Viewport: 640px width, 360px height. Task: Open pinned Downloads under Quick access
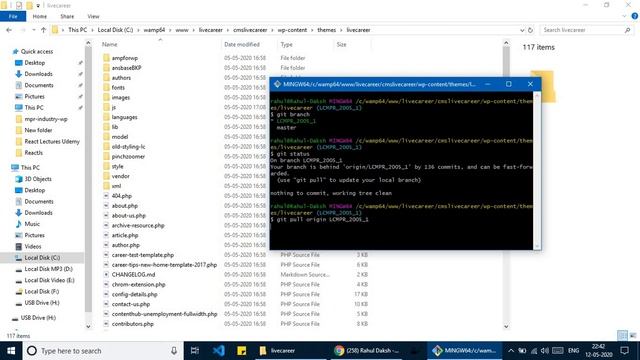click(x=38, y=74)
